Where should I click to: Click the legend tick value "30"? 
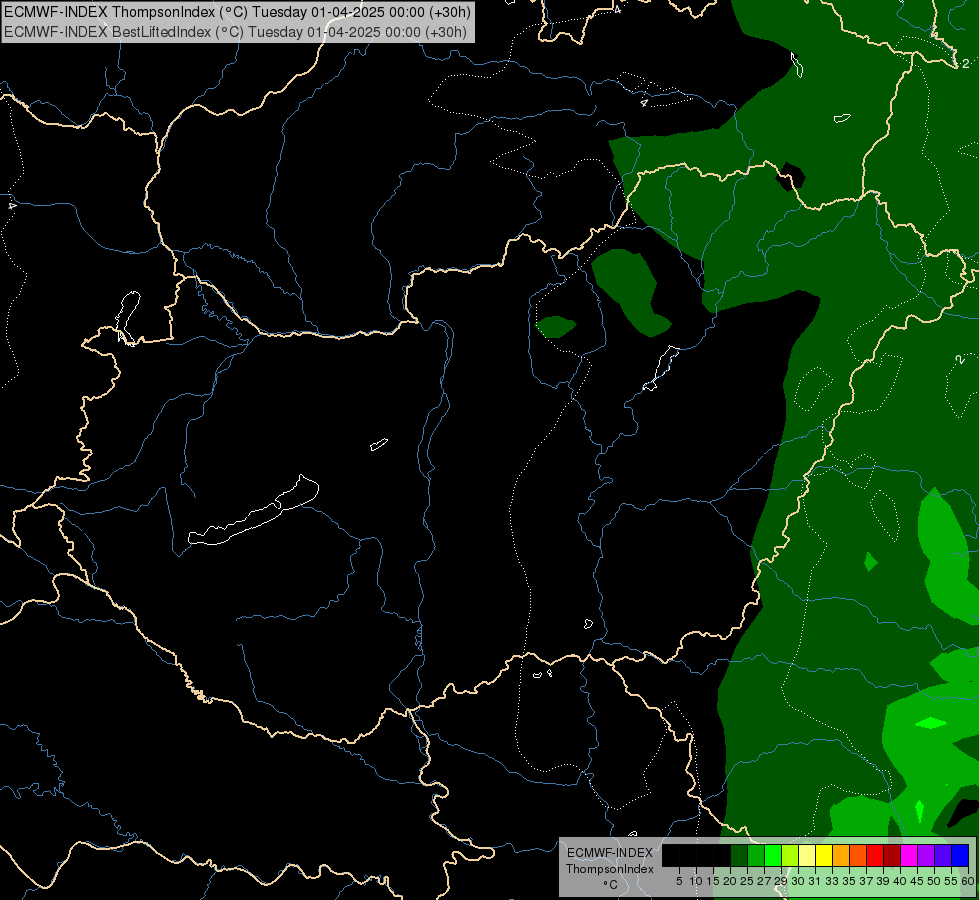pyautogui.click(x=798, y=881)
